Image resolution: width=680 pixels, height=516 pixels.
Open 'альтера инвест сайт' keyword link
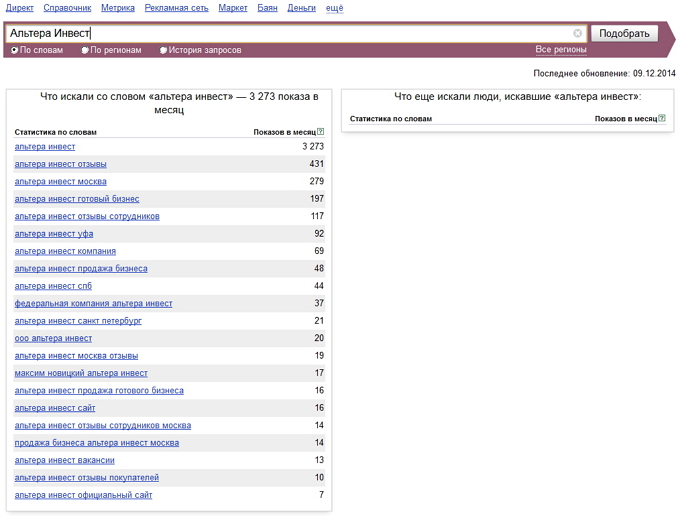click(55, 408)
